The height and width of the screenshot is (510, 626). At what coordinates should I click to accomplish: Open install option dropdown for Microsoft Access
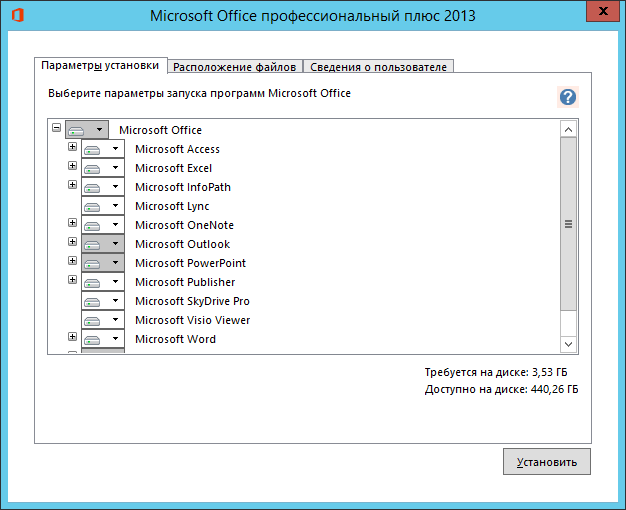coord(103,149)
